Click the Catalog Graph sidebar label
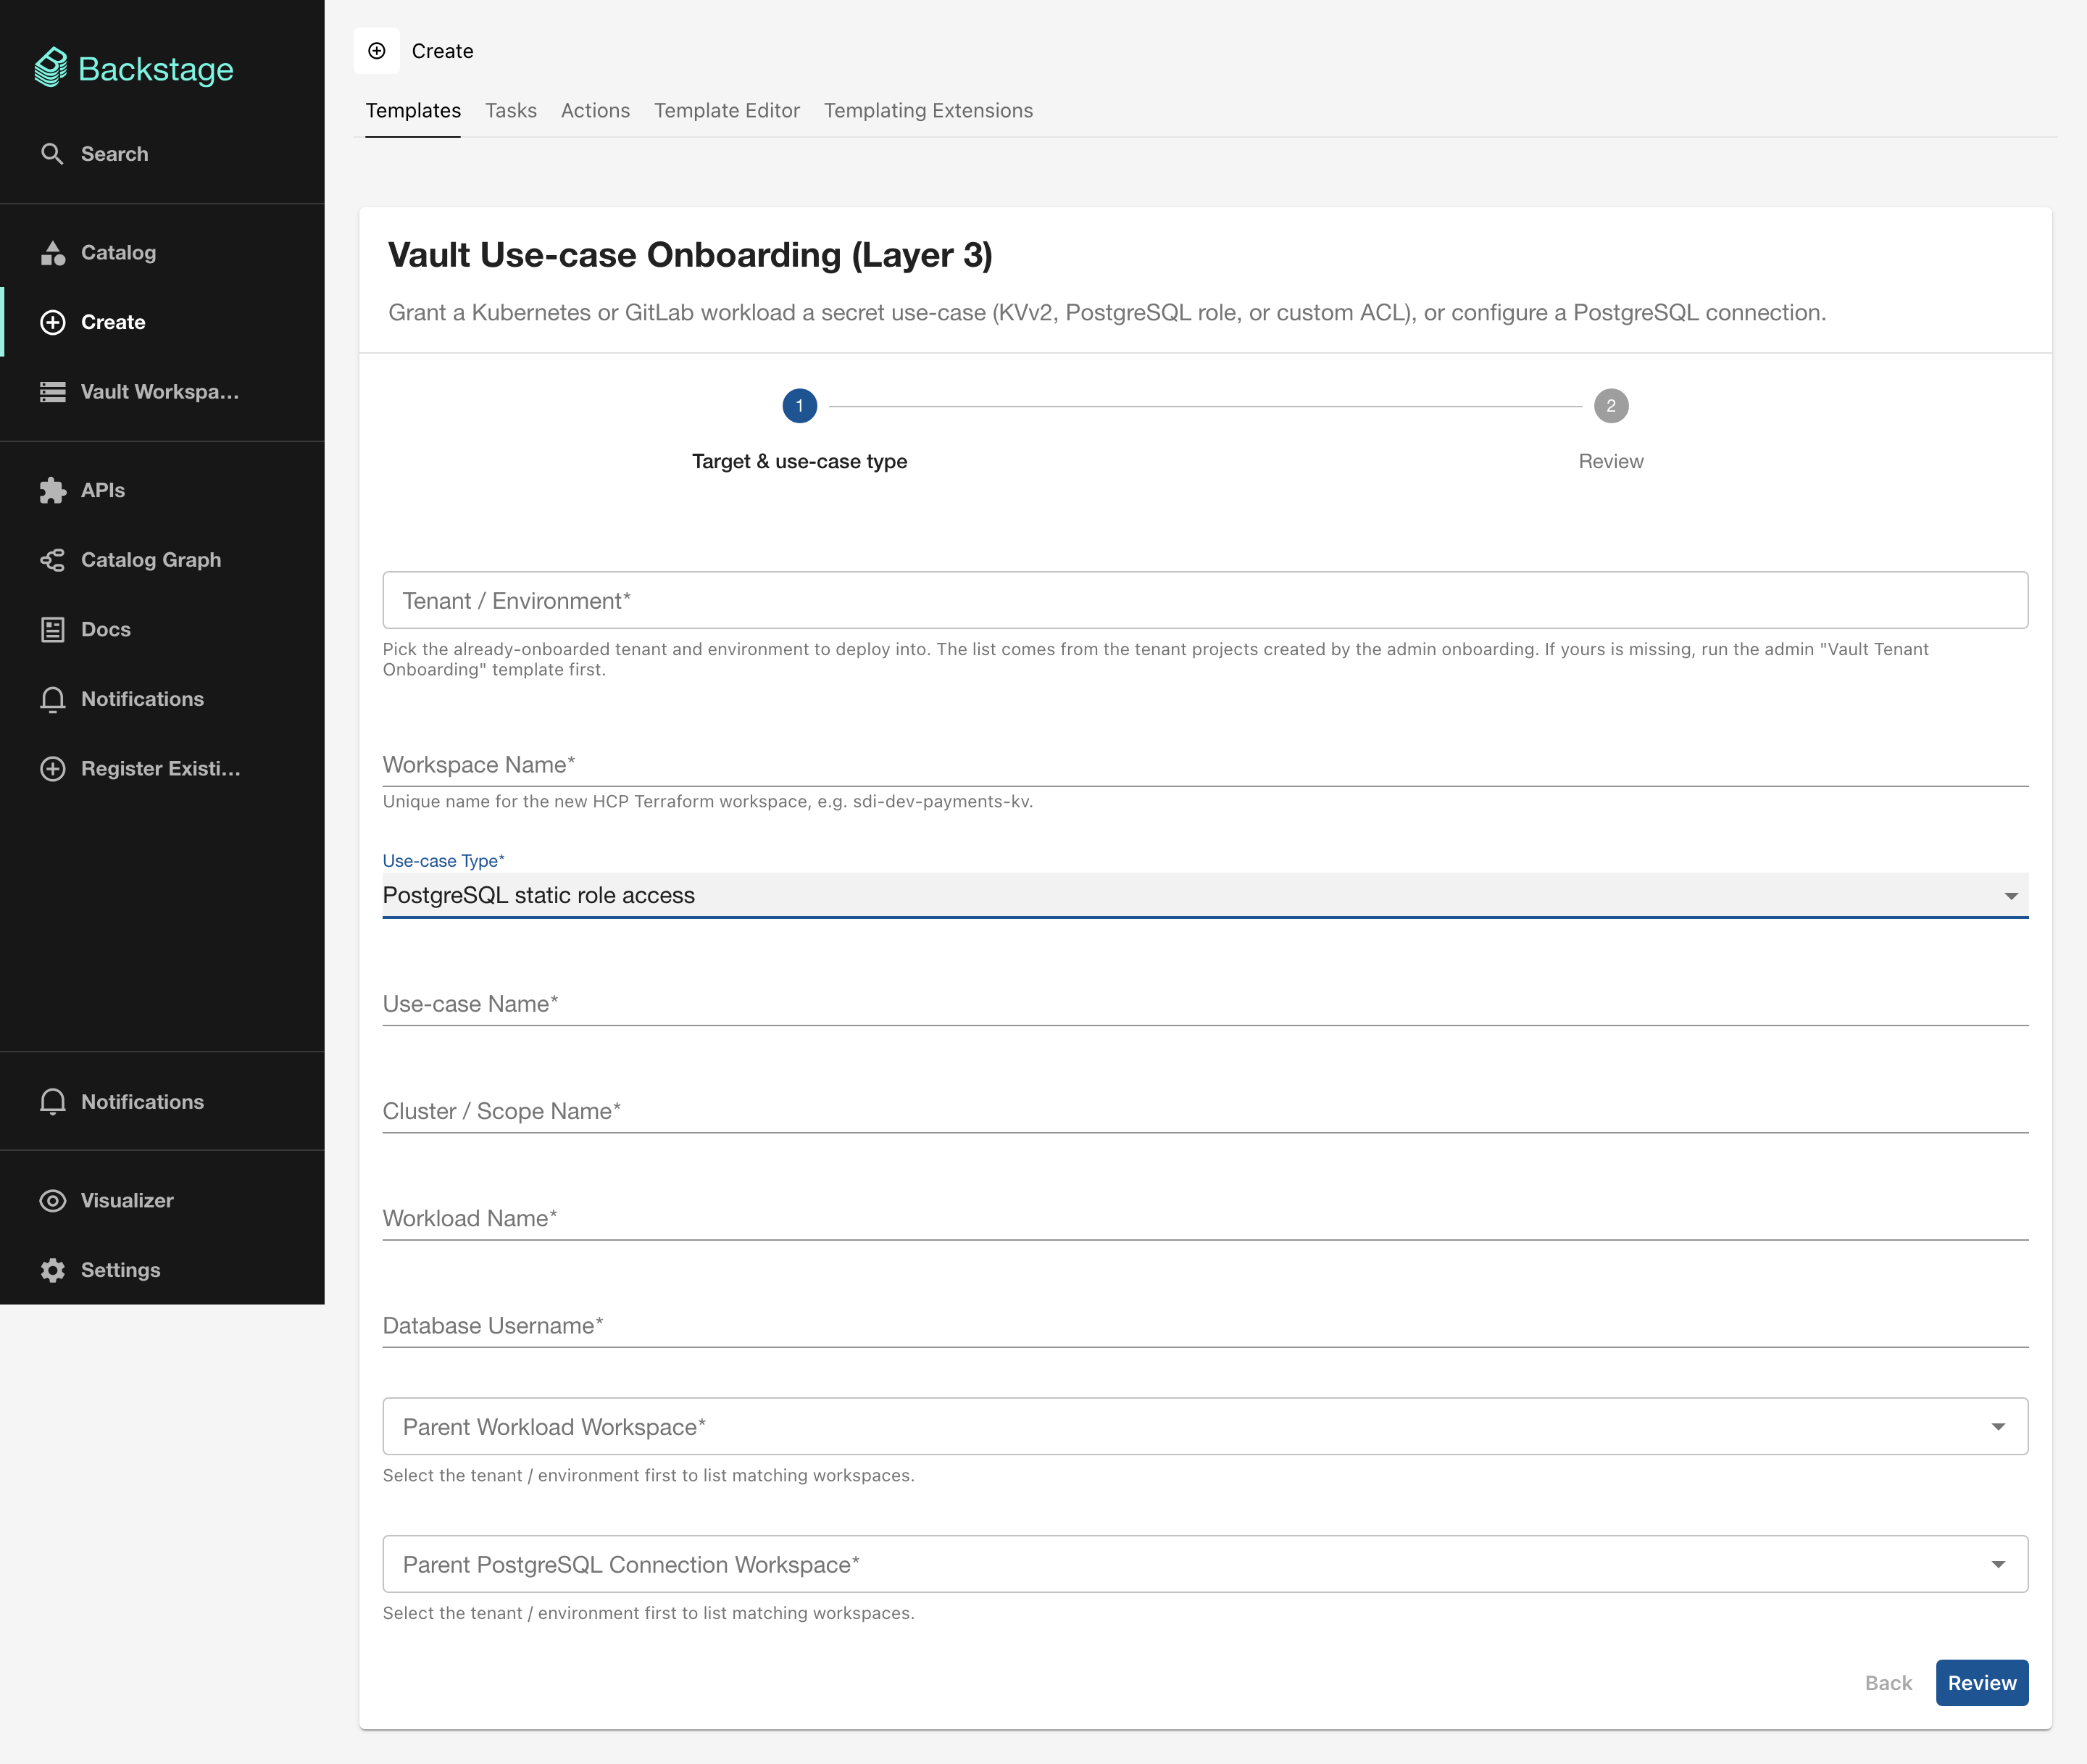 point(151,560)
